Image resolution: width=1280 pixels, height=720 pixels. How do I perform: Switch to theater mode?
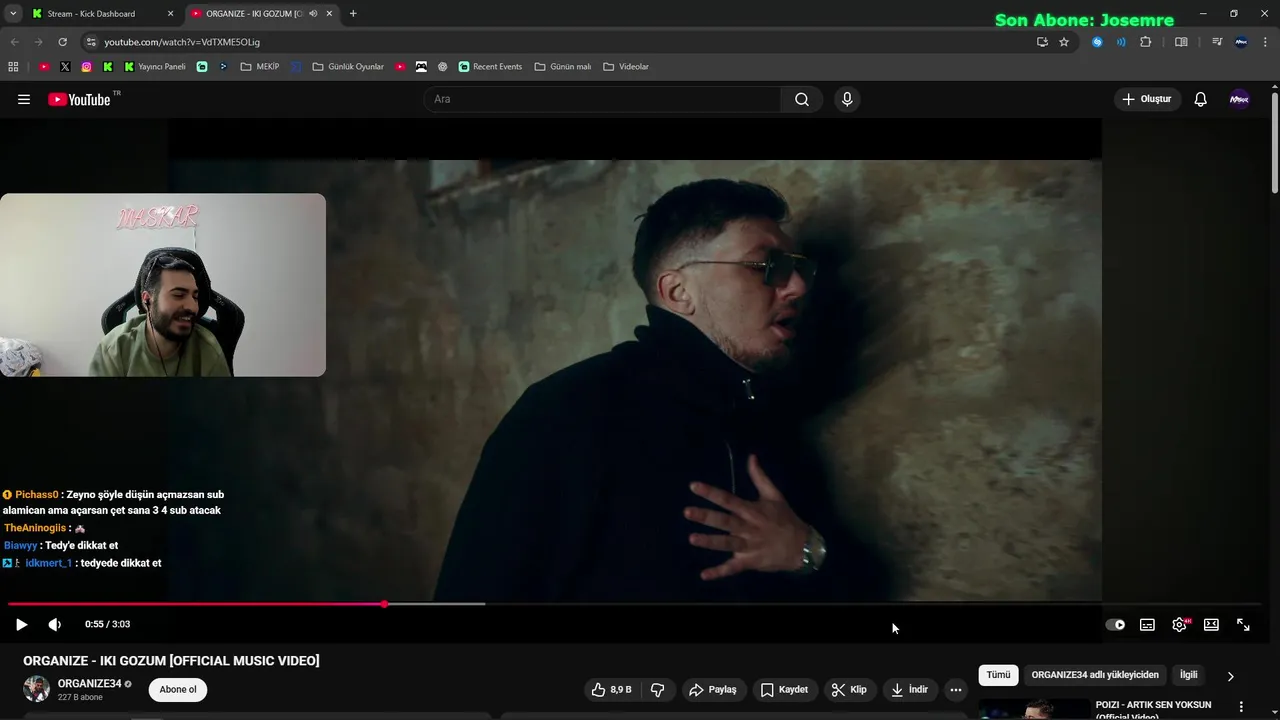(x=1211, y=624)
